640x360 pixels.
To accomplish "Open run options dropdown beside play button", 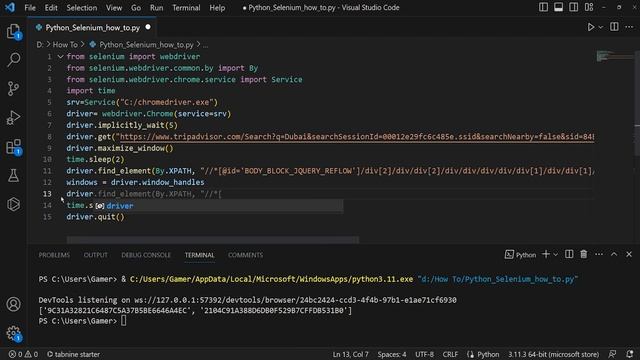I will [x=601, y=27].
